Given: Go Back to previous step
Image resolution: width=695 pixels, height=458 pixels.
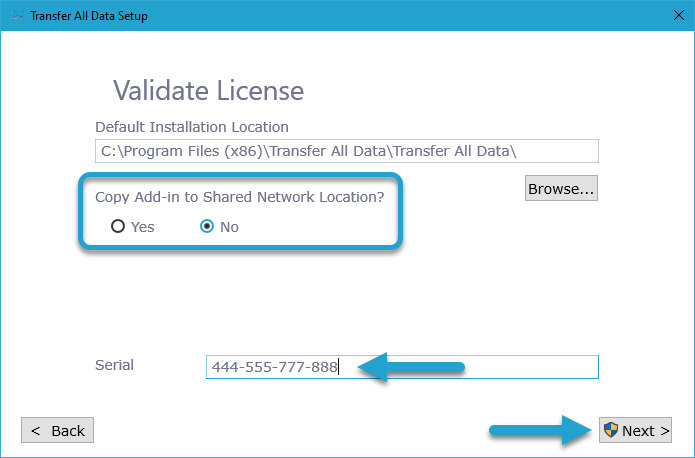Looking at the screenshot, I should click(58, 430).
